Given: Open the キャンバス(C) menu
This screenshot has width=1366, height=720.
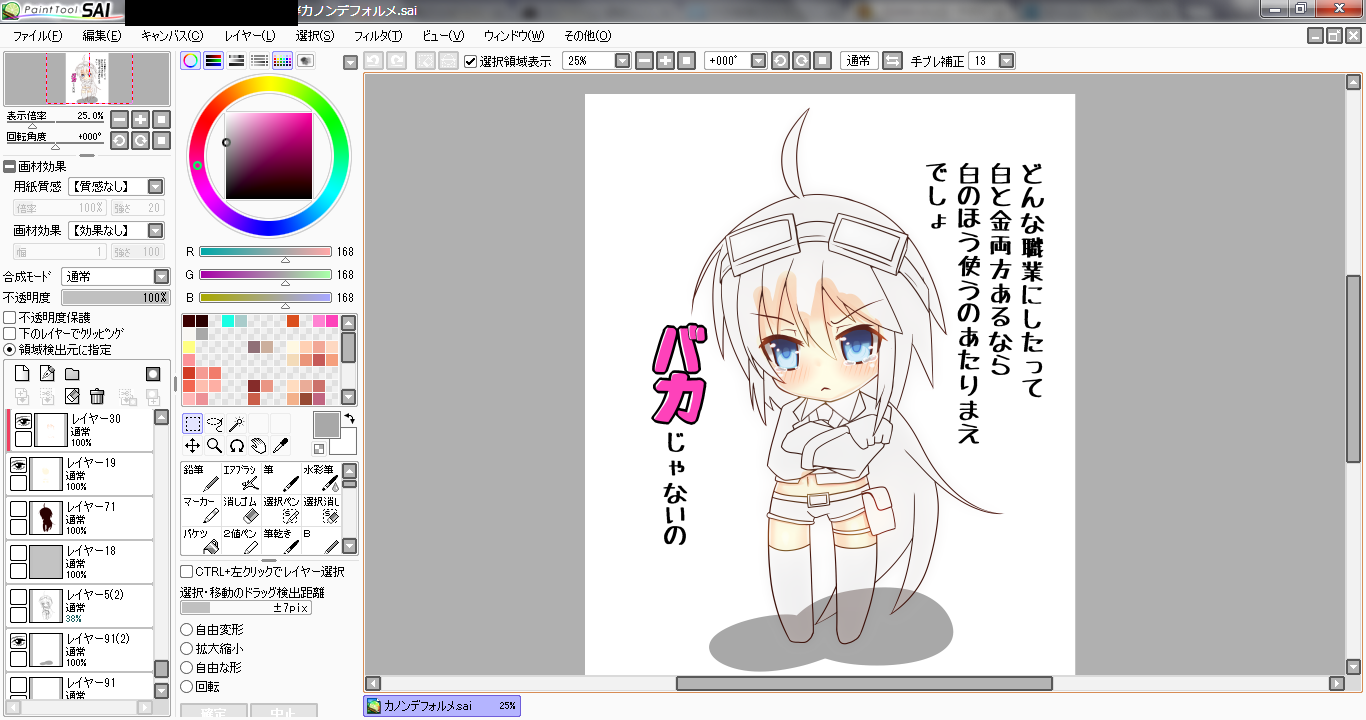Looking at the screenshot, I should point(172,36).
